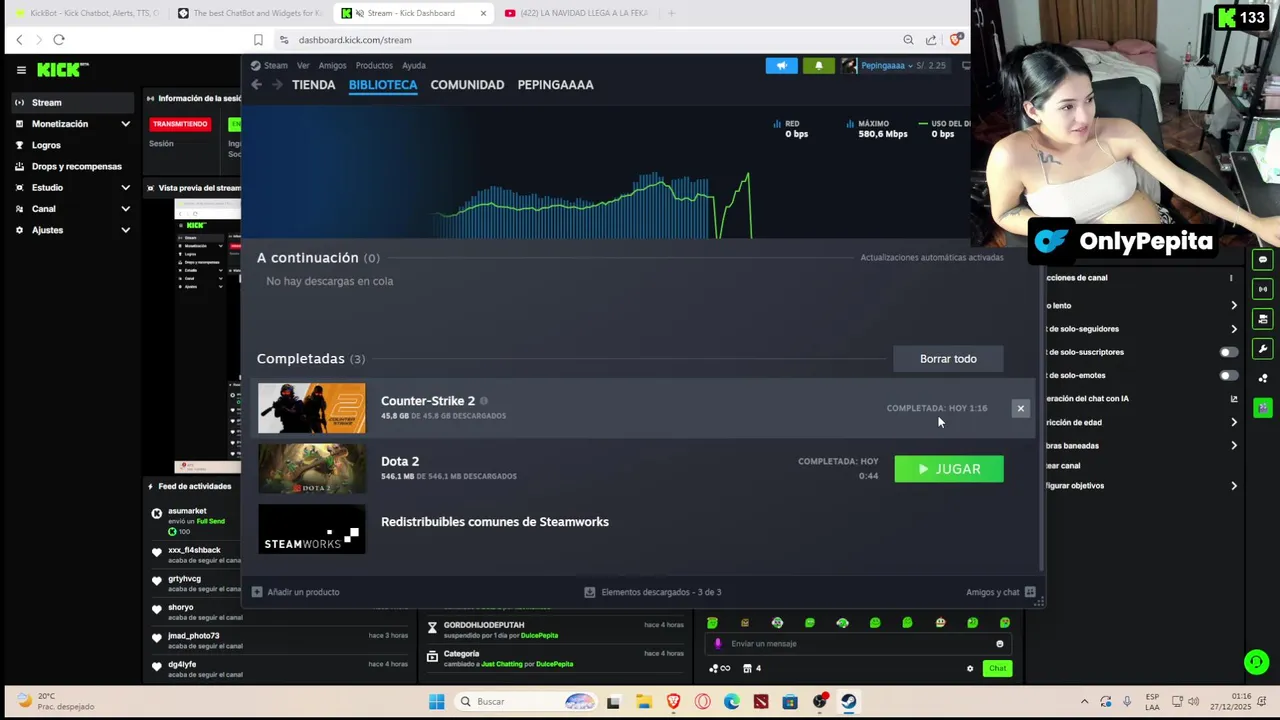Click the Buscar taskbar search box
Viewport: 1280px width, 720px height.
coord(526,702)
